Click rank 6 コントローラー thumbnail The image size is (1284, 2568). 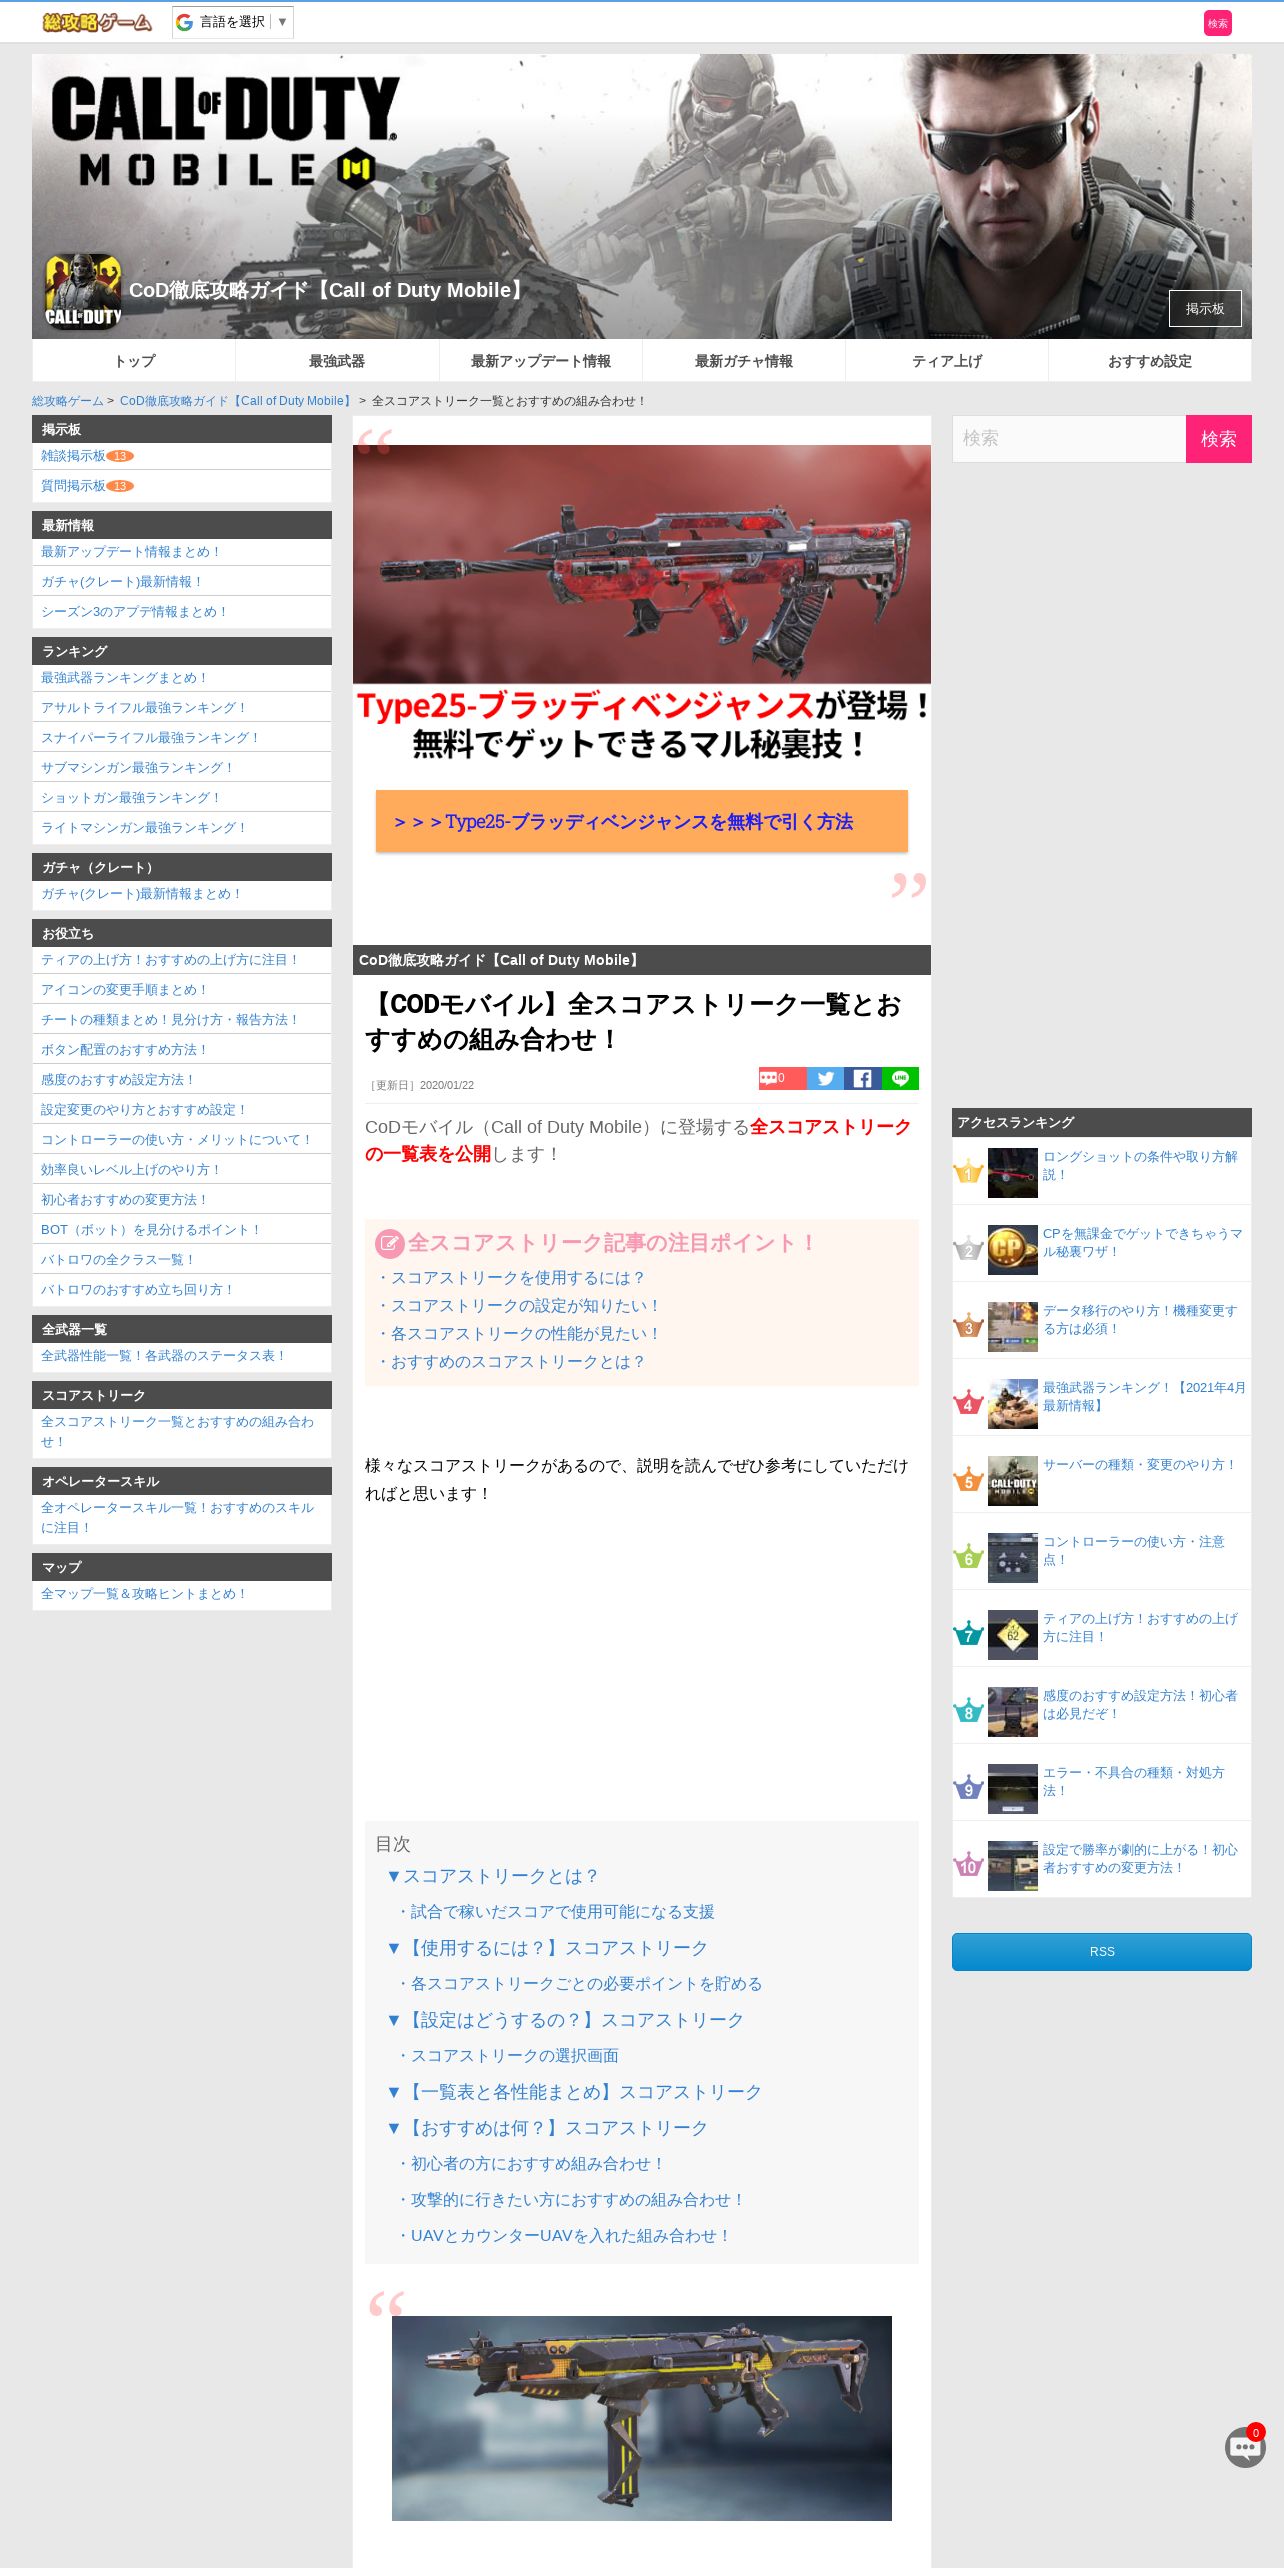click(x=1012, y=1558)
